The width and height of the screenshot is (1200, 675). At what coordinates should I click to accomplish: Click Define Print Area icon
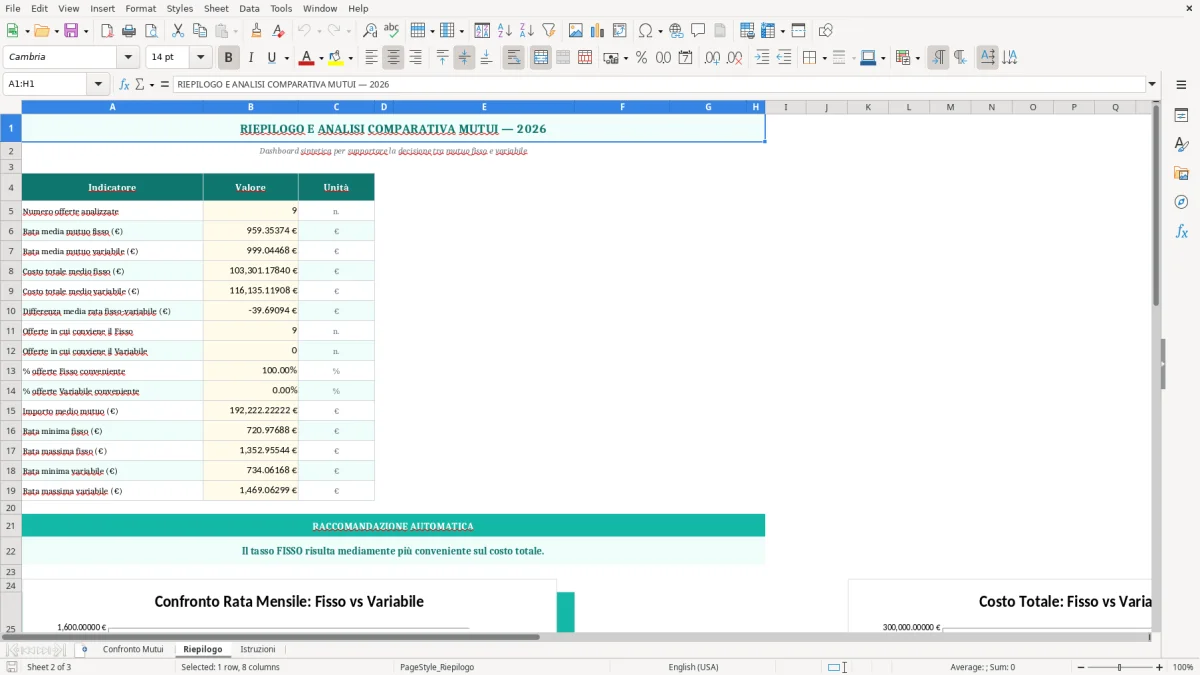[747, 31]
